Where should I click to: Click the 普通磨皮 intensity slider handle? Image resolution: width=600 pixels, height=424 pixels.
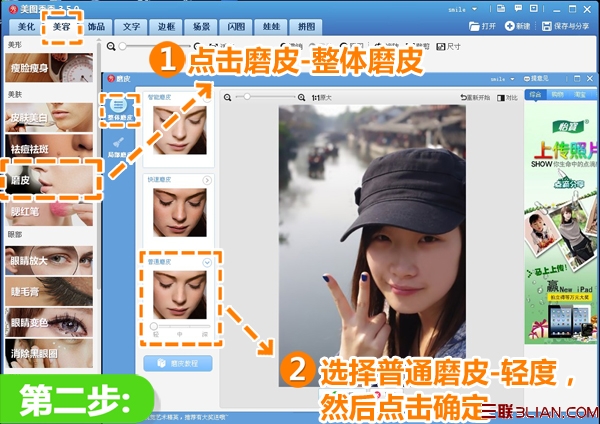154,326
